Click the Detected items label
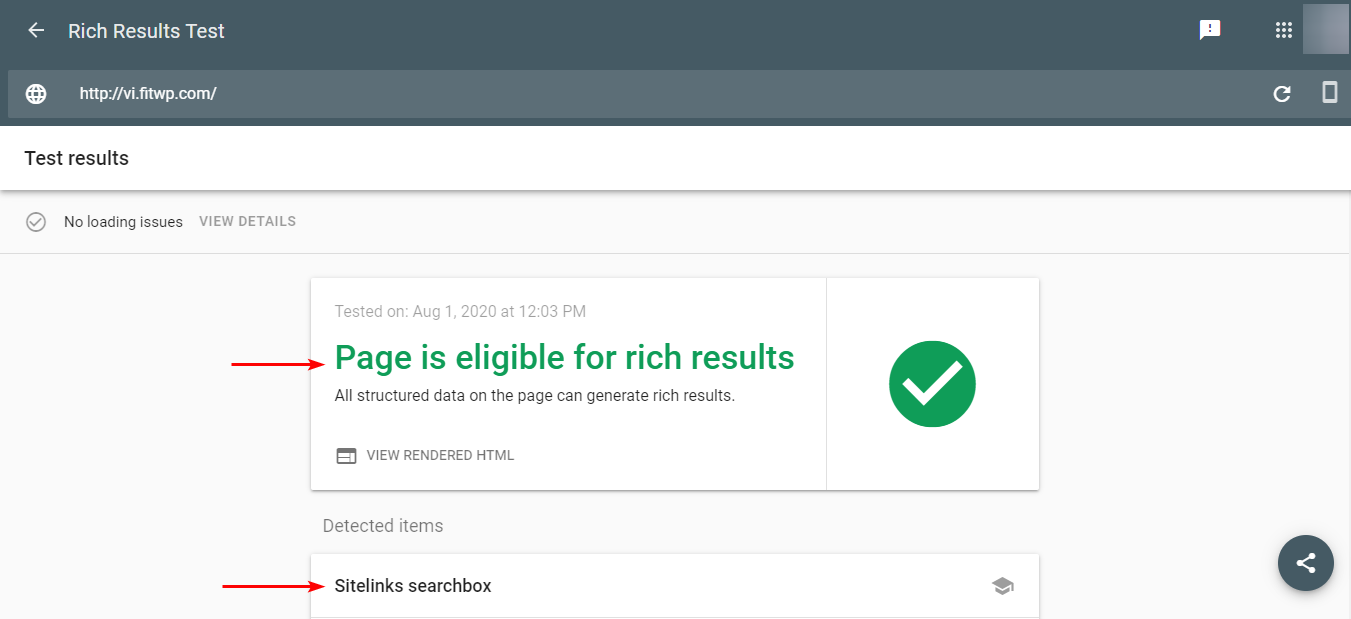This screenshot has height=619, width=1351. click(x=383, y=525)
